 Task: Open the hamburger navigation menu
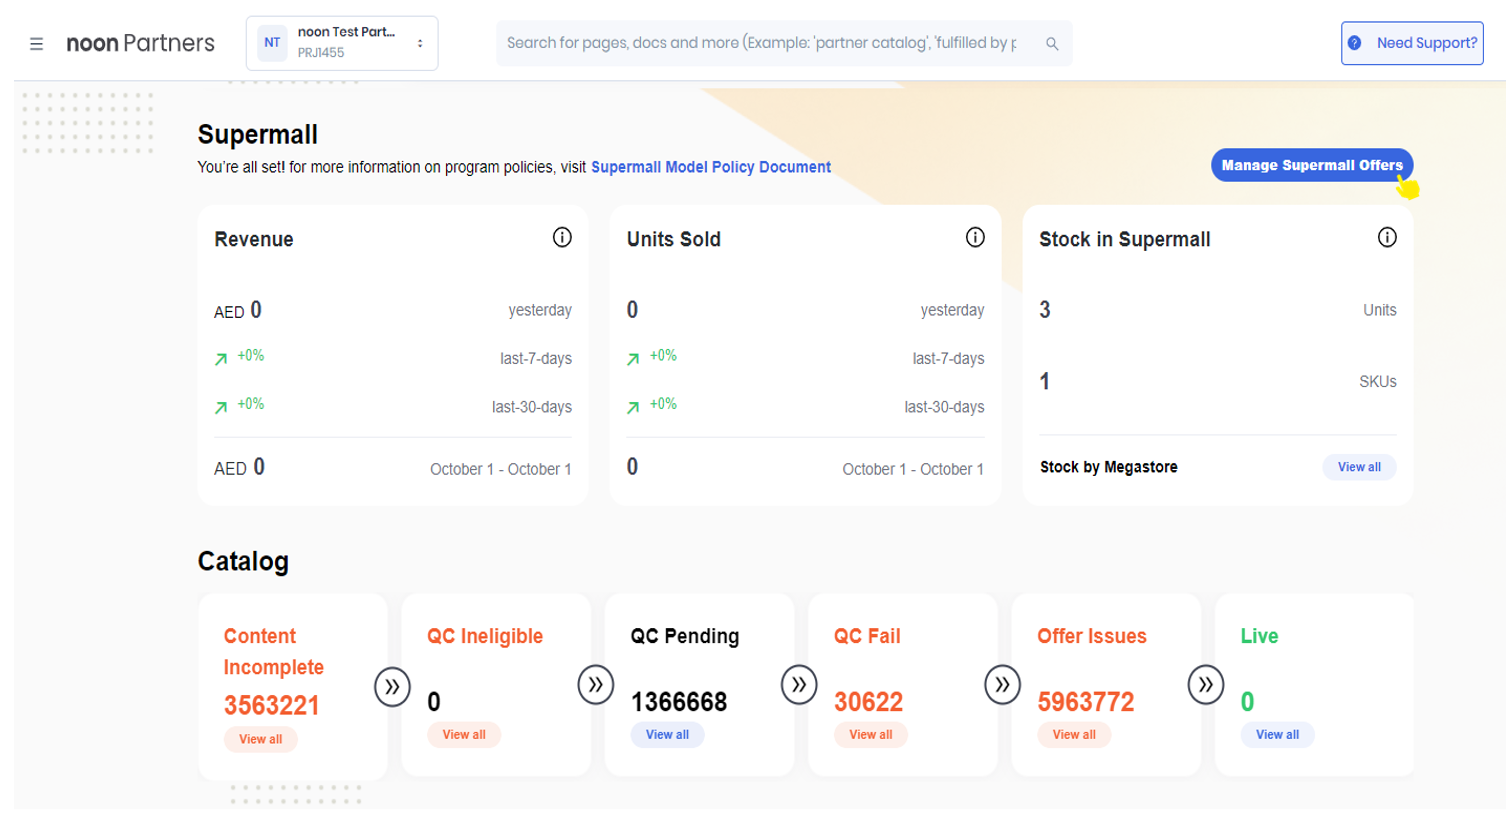pos(36,43)
